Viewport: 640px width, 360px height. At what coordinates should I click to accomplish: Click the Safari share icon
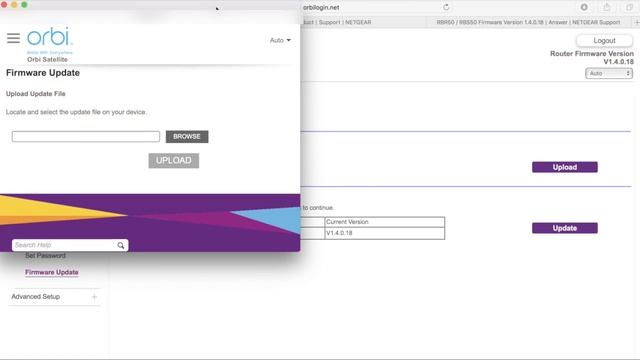pos(607,7)
